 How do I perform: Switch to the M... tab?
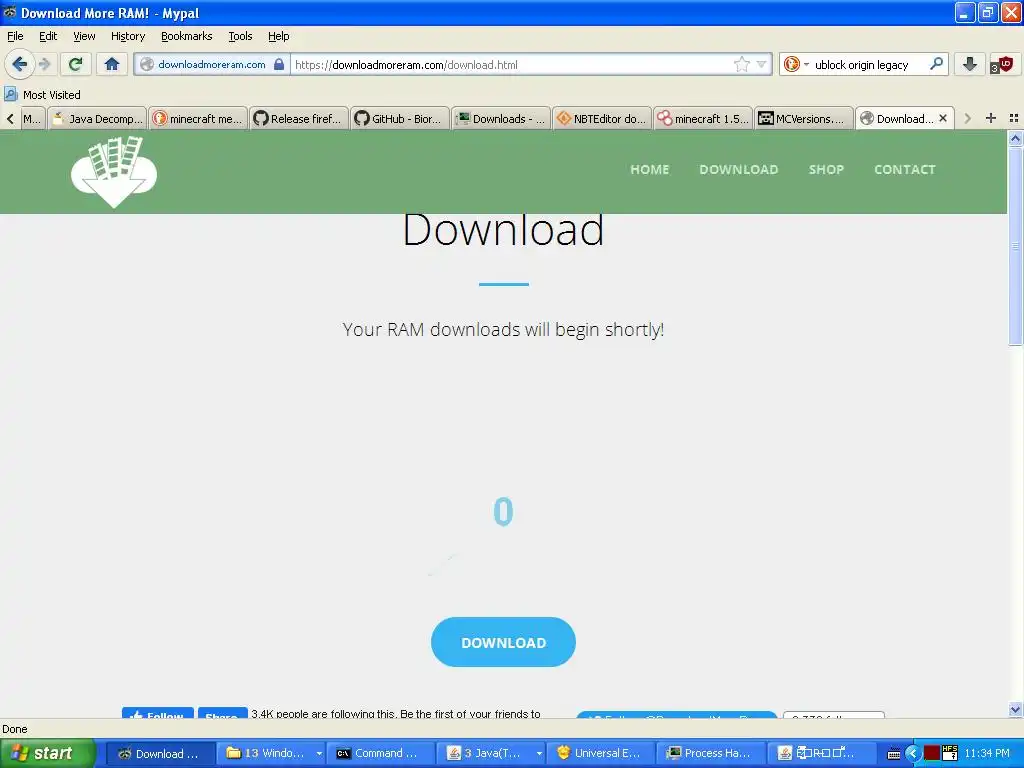pyautogui.click(x=31, y=118)
